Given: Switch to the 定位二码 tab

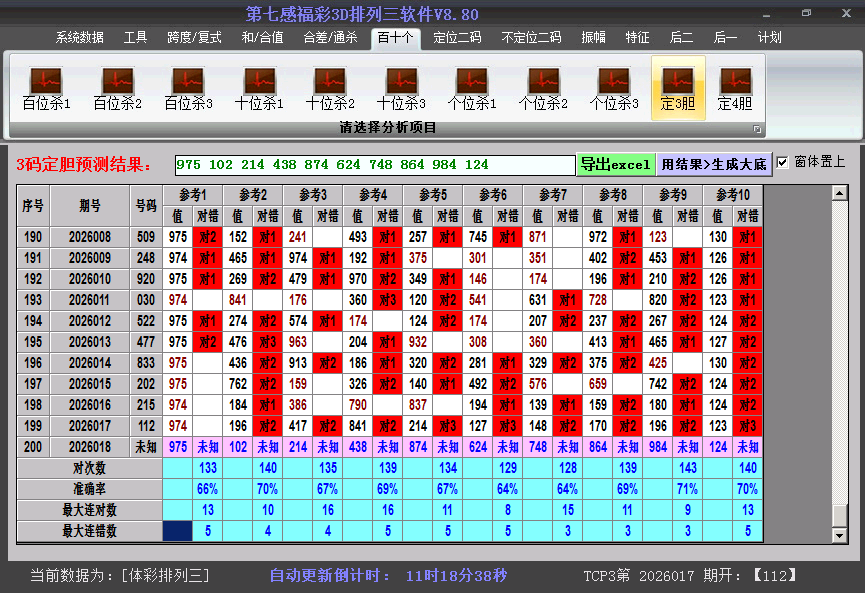Looking at the screenshot, I should 457,37.
